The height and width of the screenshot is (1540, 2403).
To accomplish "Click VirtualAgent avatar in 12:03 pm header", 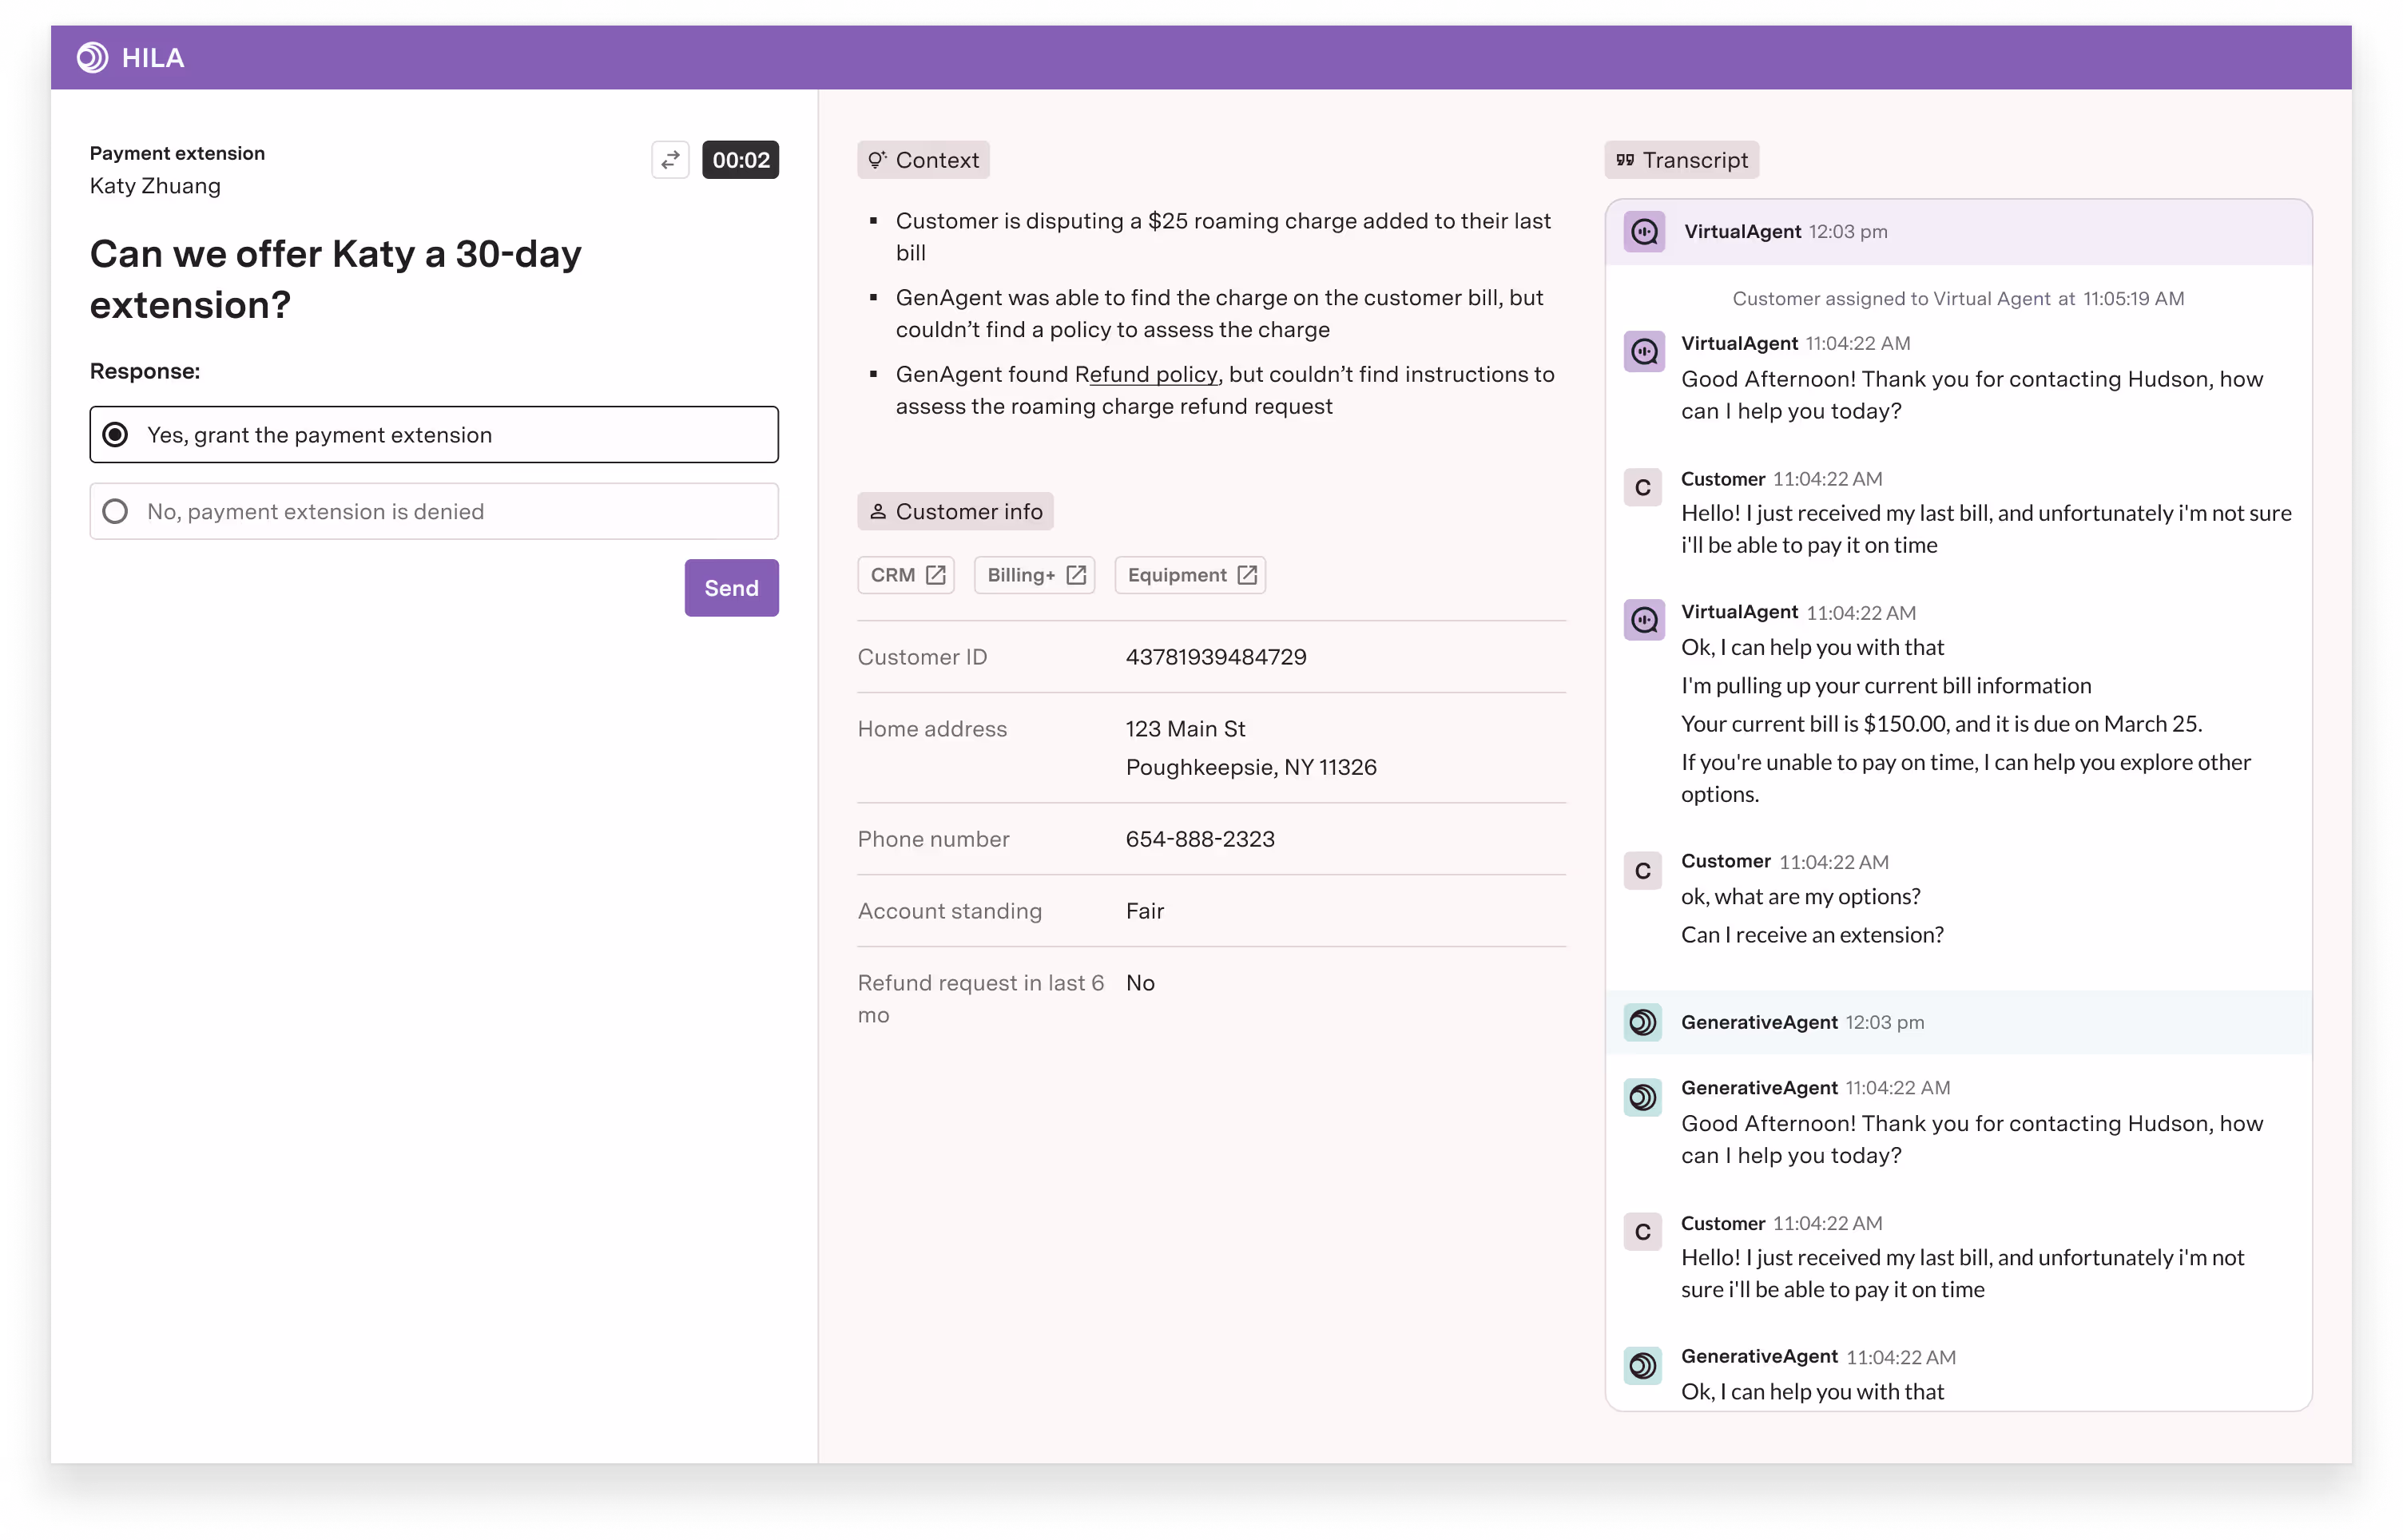I will [1644, 232].
